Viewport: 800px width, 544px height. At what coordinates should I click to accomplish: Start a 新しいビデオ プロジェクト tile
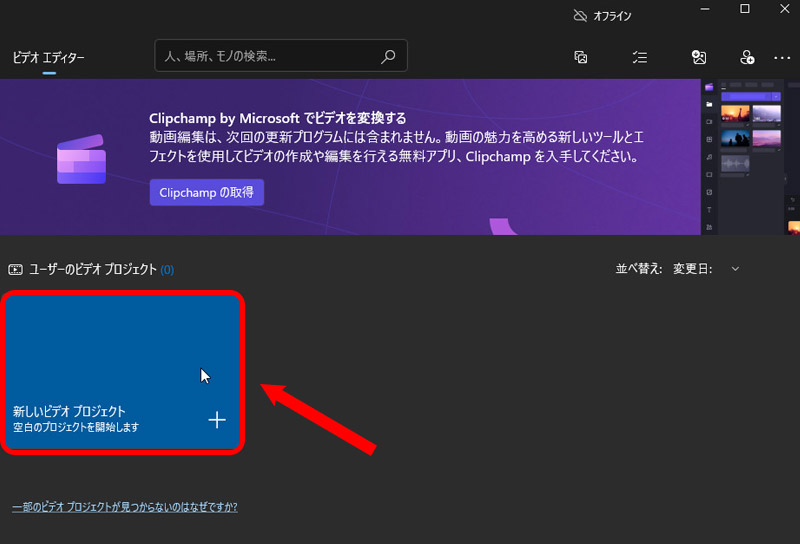122,372
